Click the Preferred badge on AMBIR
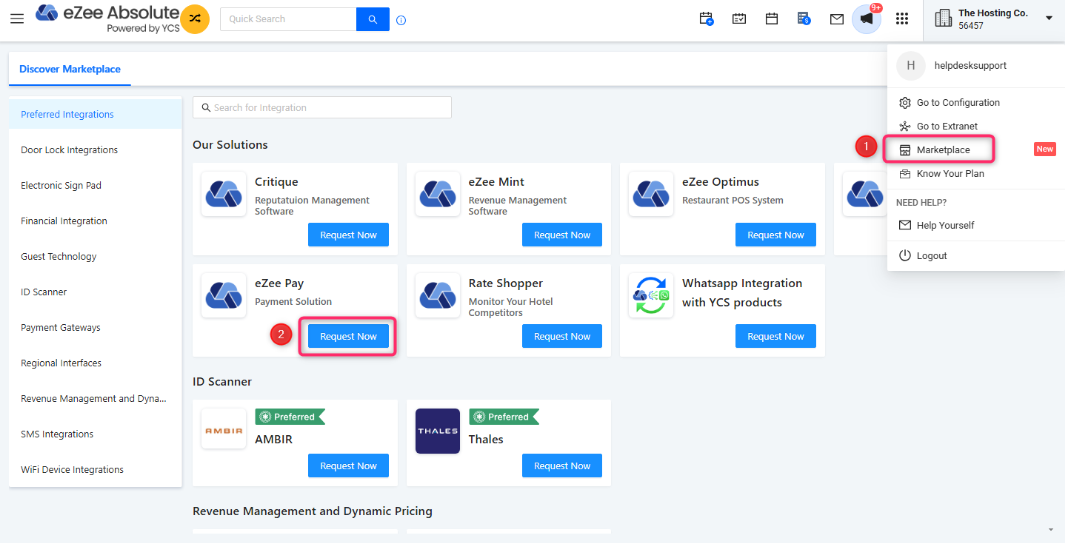The image size is (1070, 543). (x=289, y=417)
